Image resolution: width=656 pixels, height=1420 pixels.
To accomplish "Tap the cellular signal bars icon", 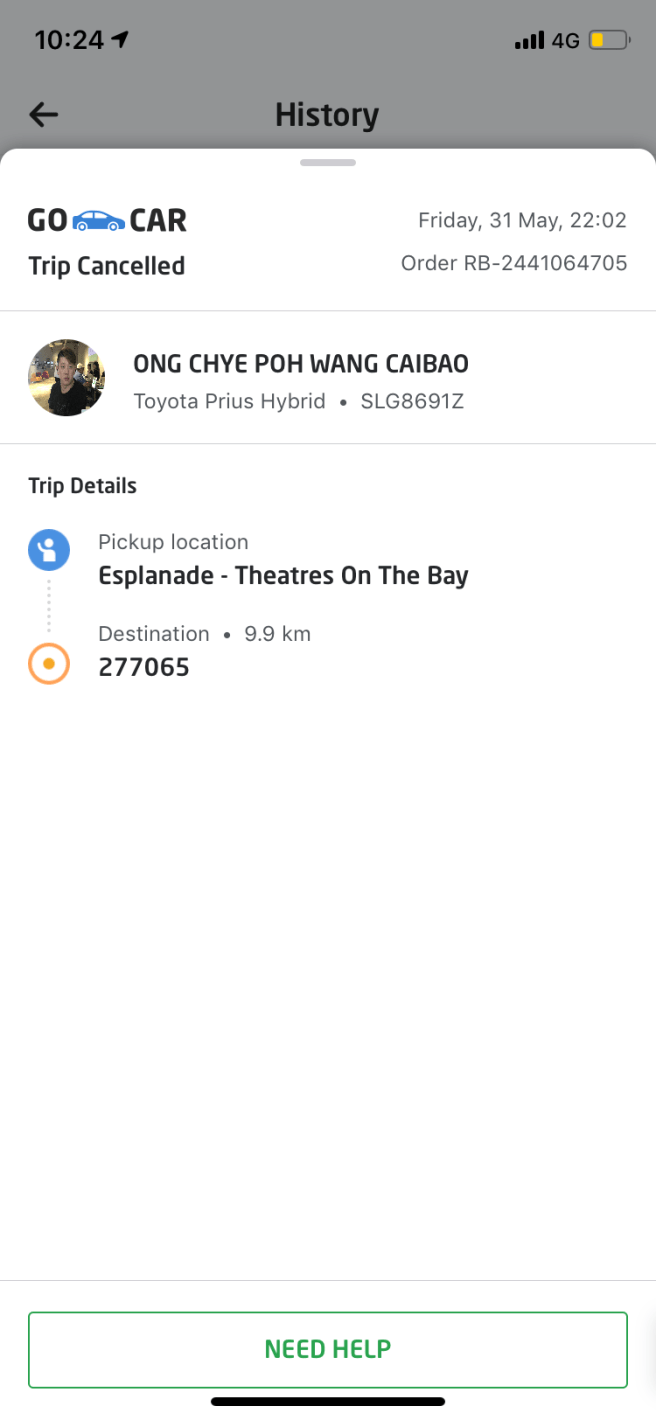I will tap(529, 40).
